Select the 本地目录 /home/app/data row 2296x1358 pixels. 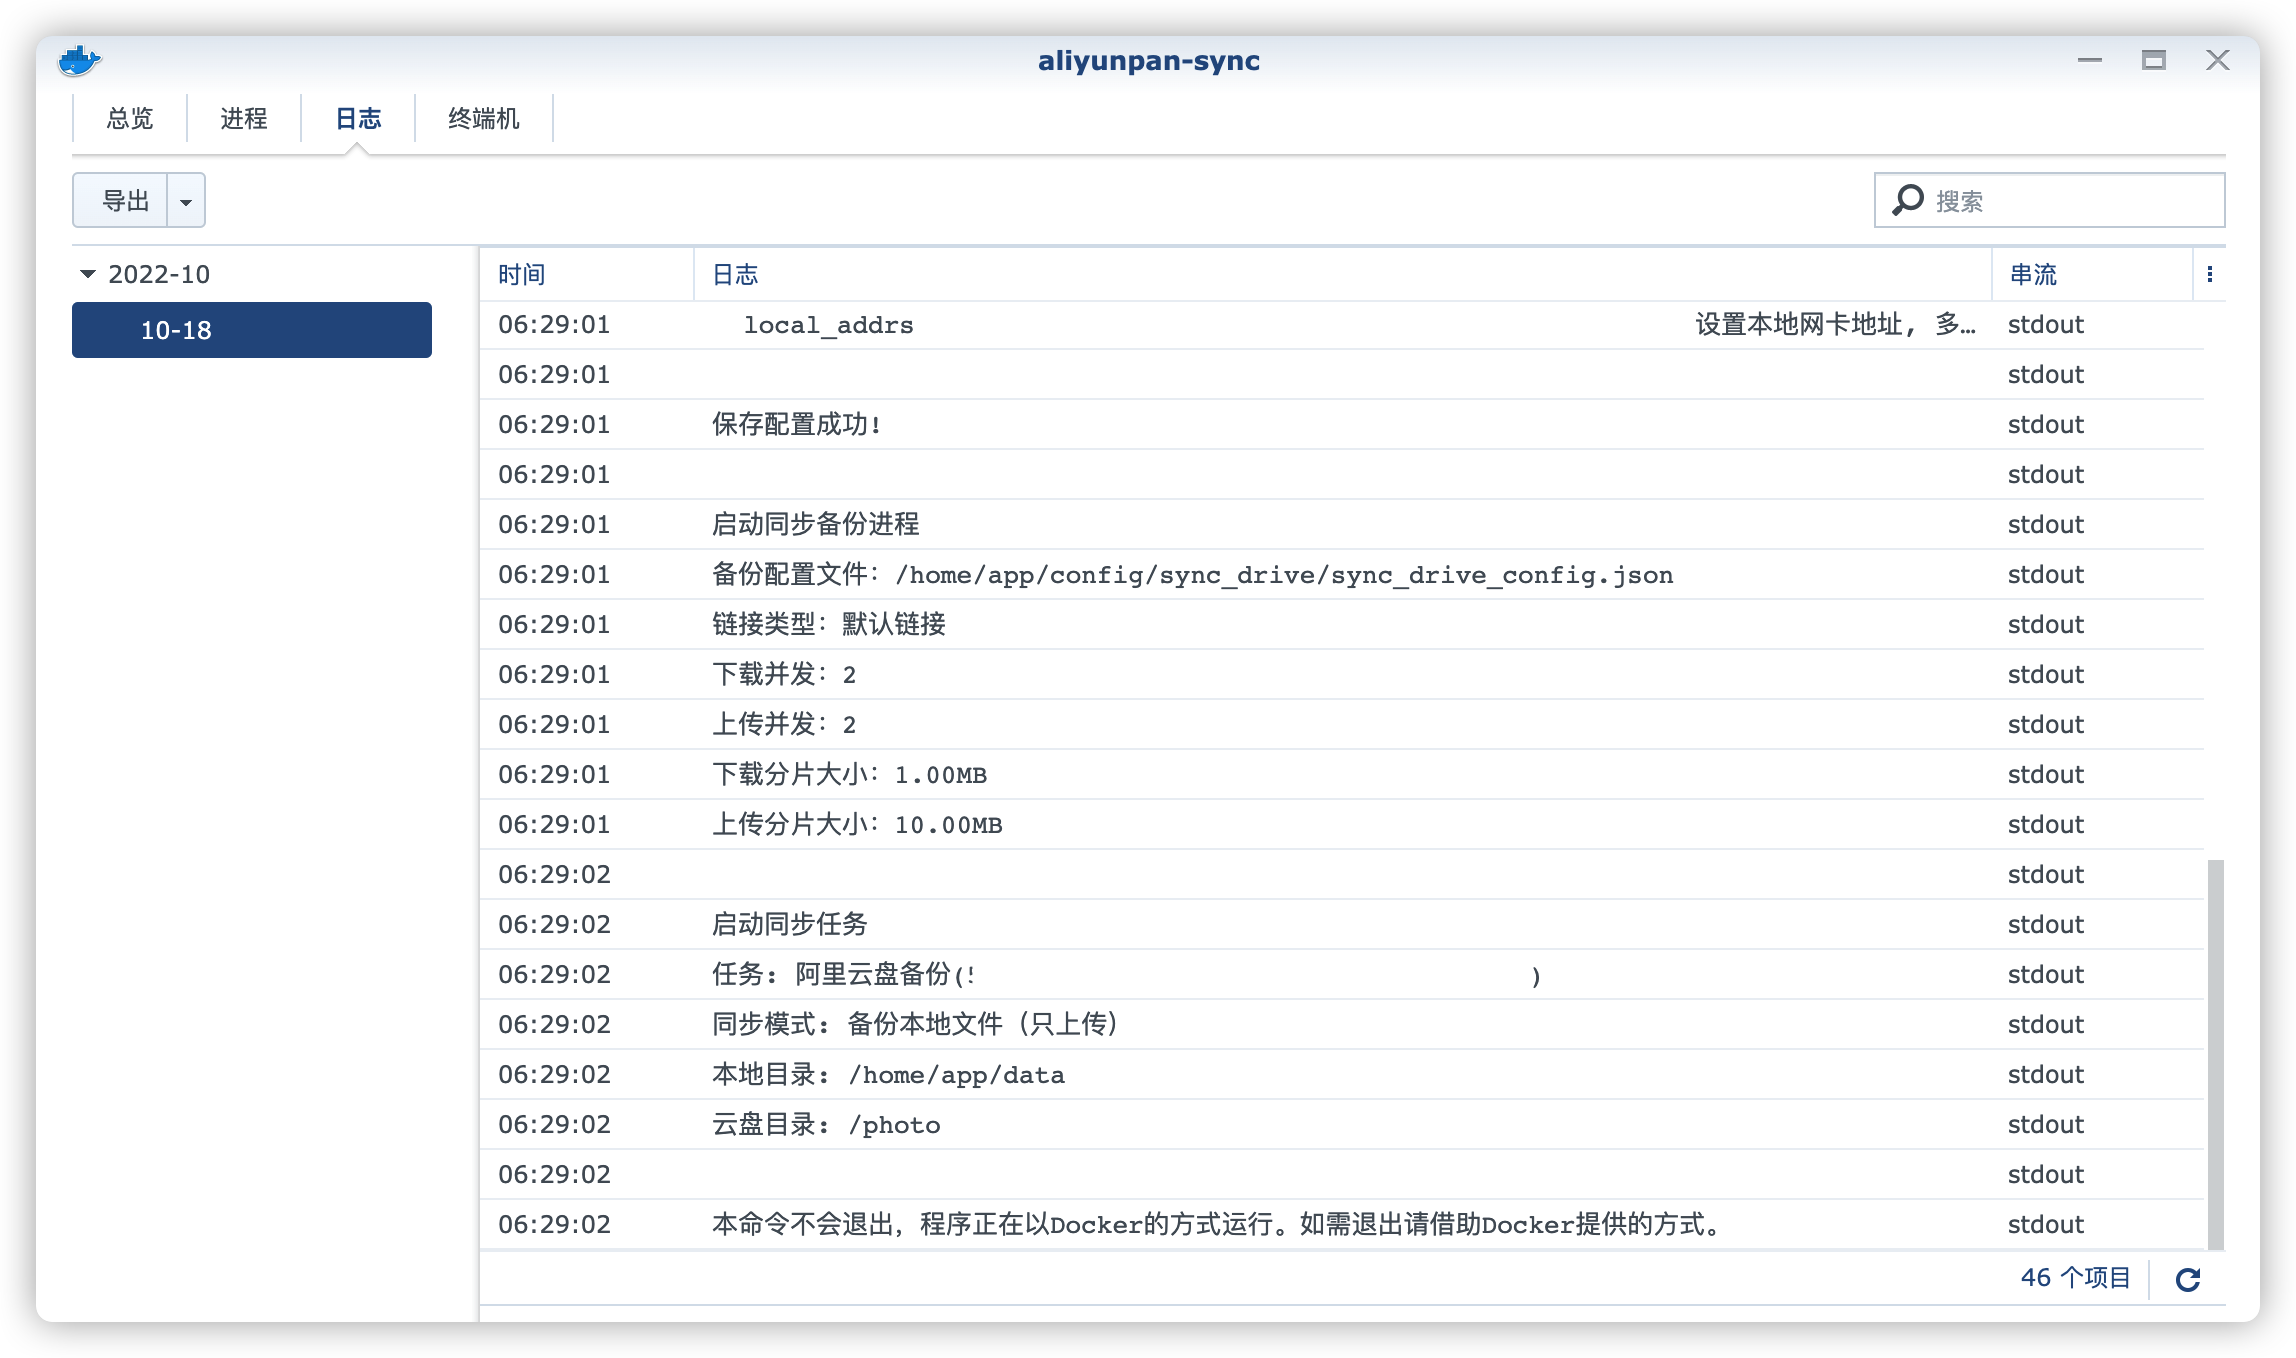1342,1075
